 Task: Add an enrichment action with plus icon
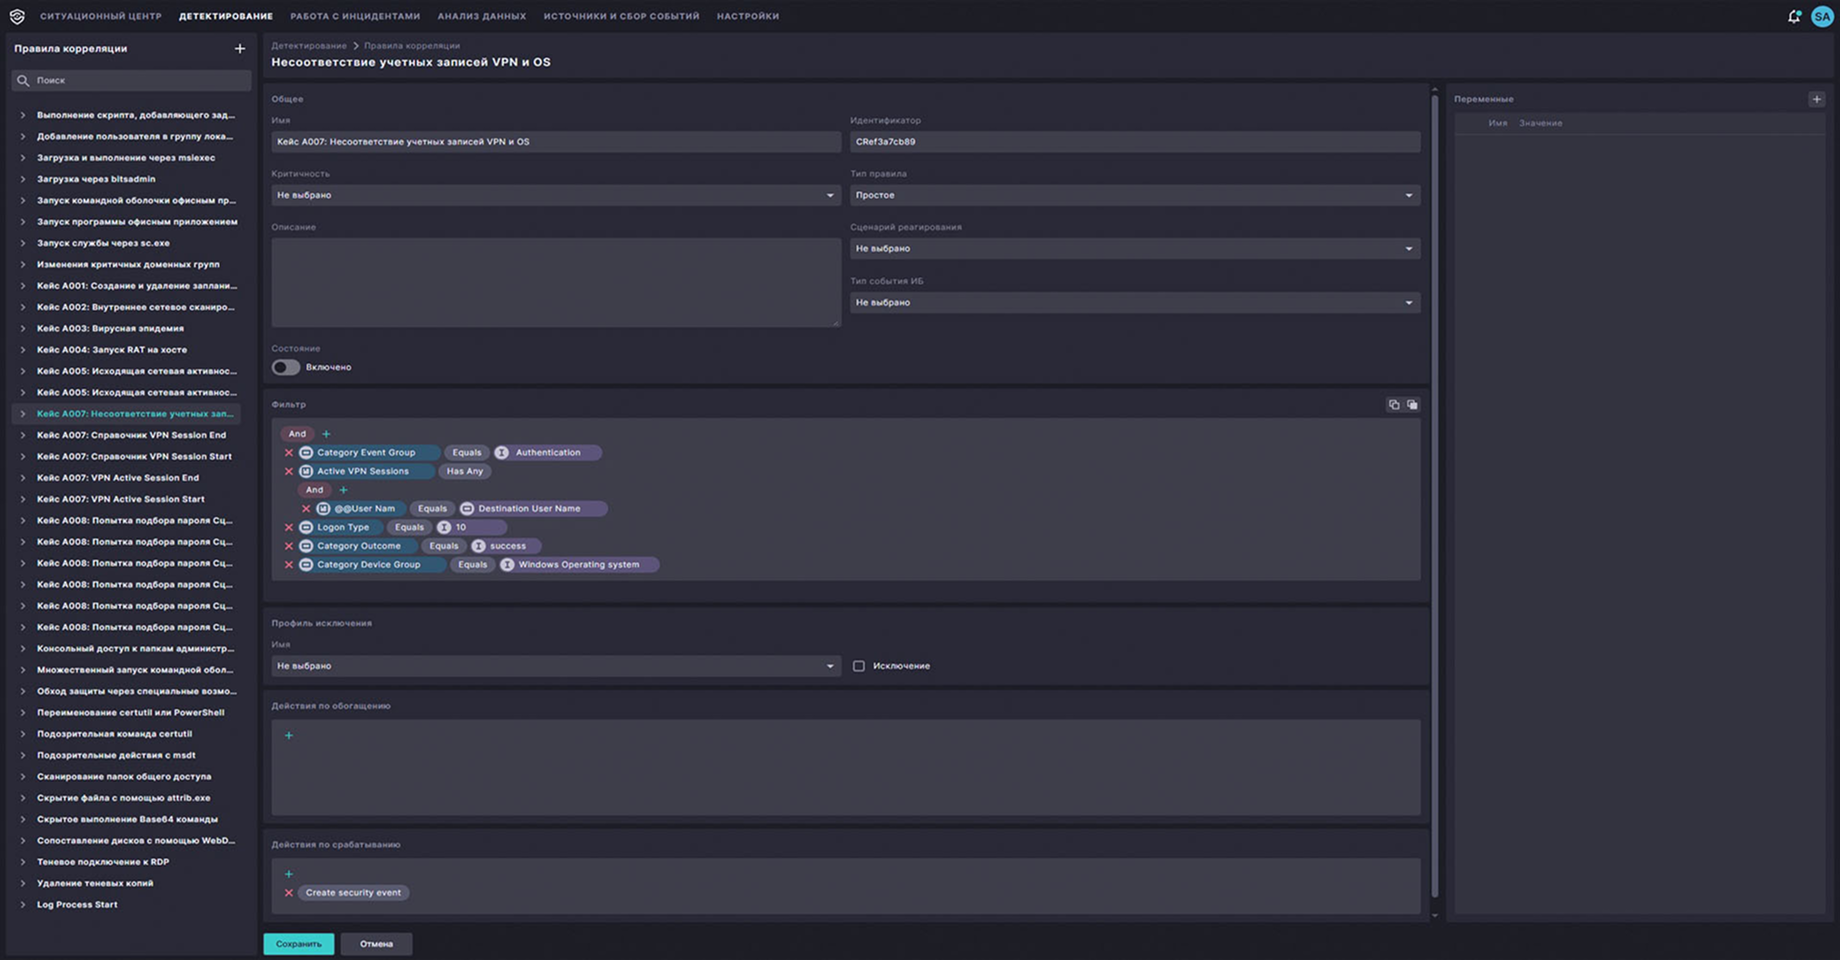pyautogui.click(x=289, y=736)
